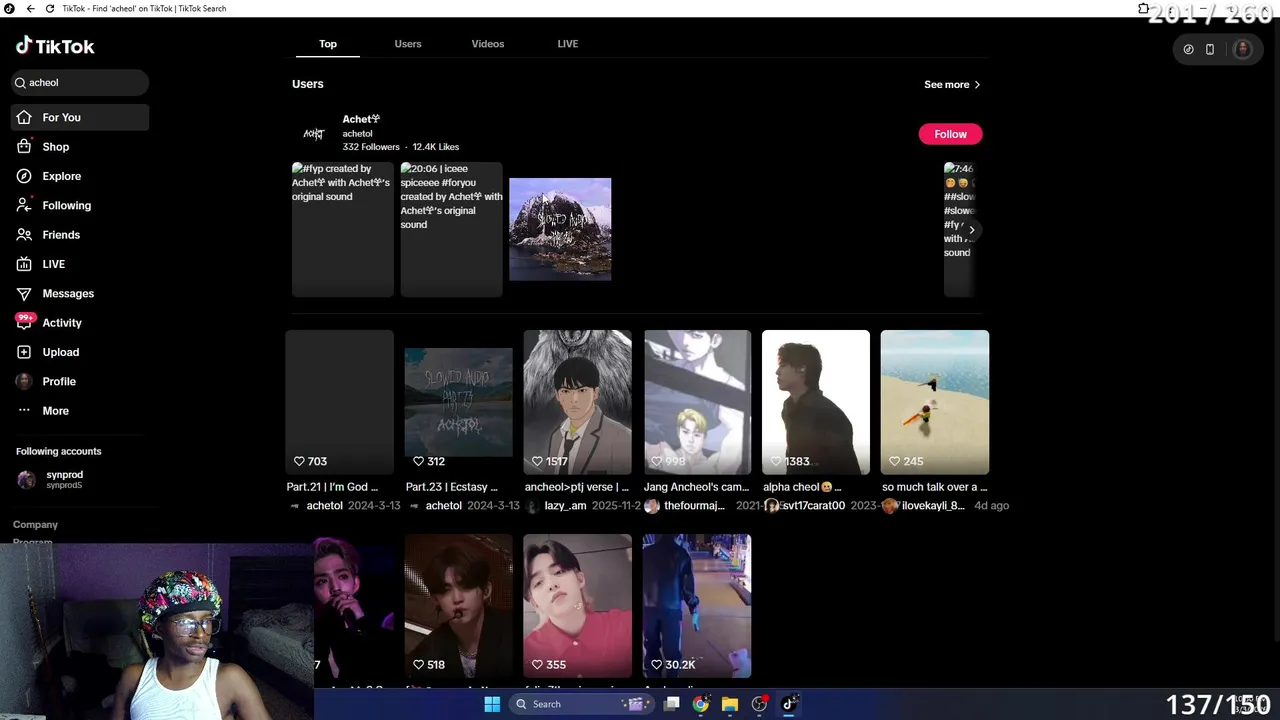Click browser reload icon

[x=50, y=8]
